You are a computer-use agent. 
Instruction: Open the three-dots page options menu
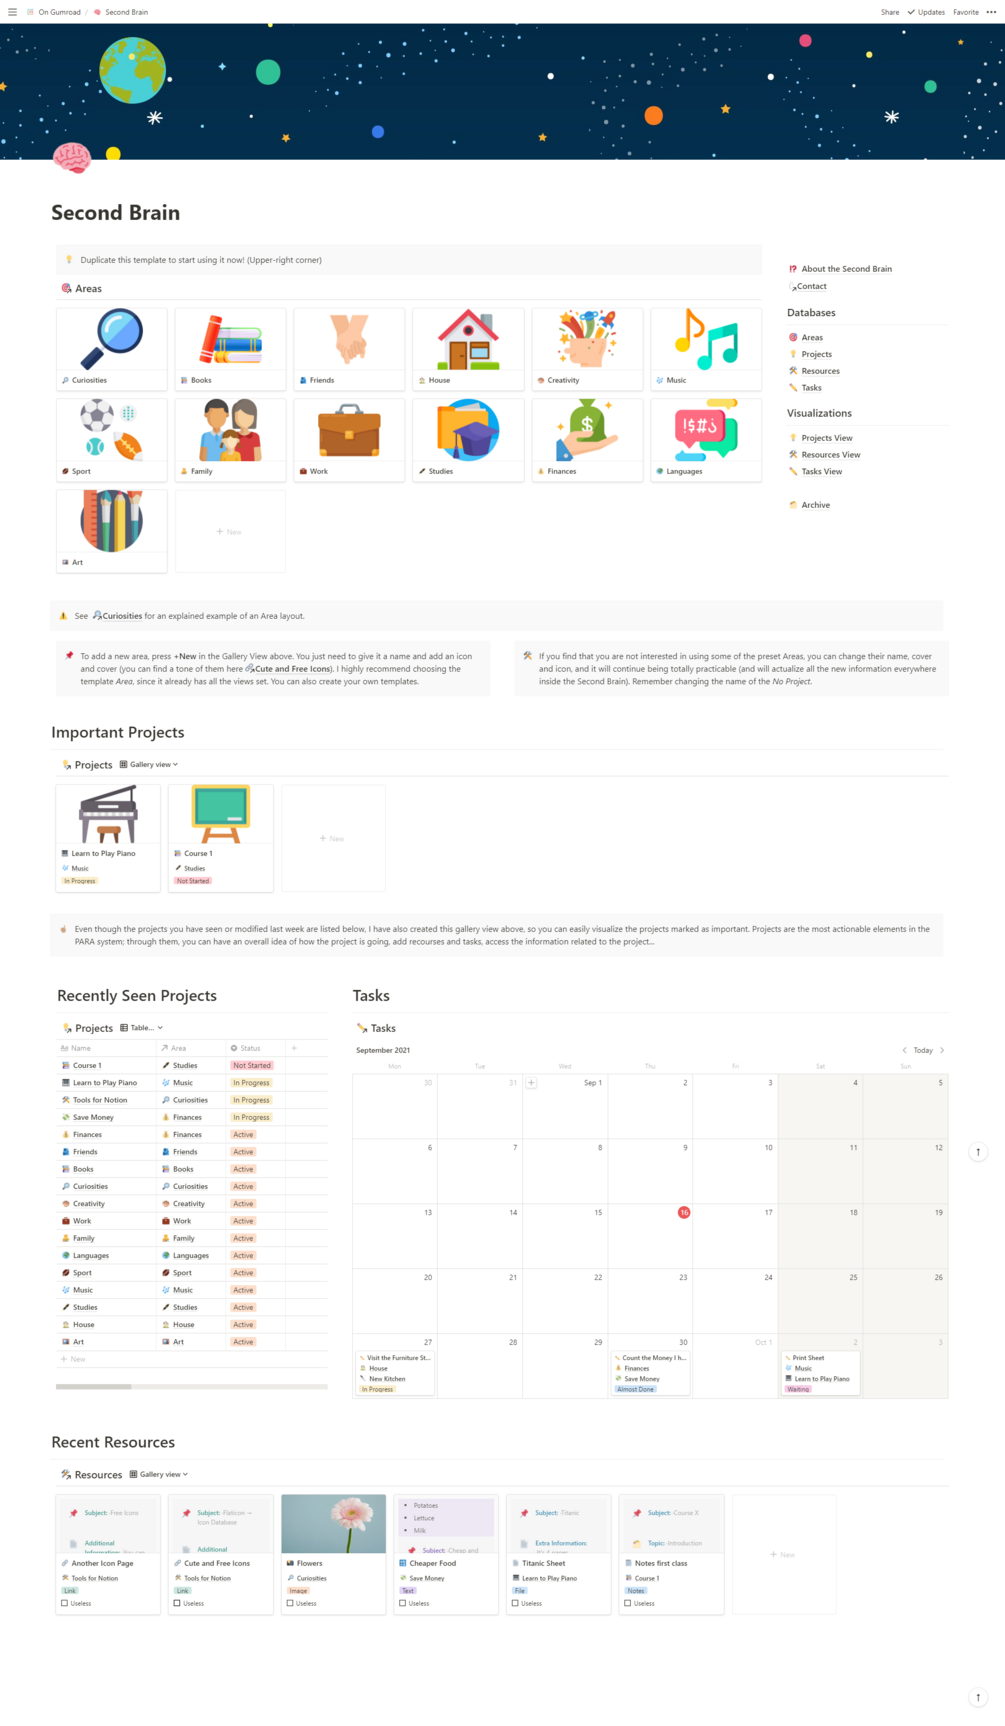(x=991, y=12)
